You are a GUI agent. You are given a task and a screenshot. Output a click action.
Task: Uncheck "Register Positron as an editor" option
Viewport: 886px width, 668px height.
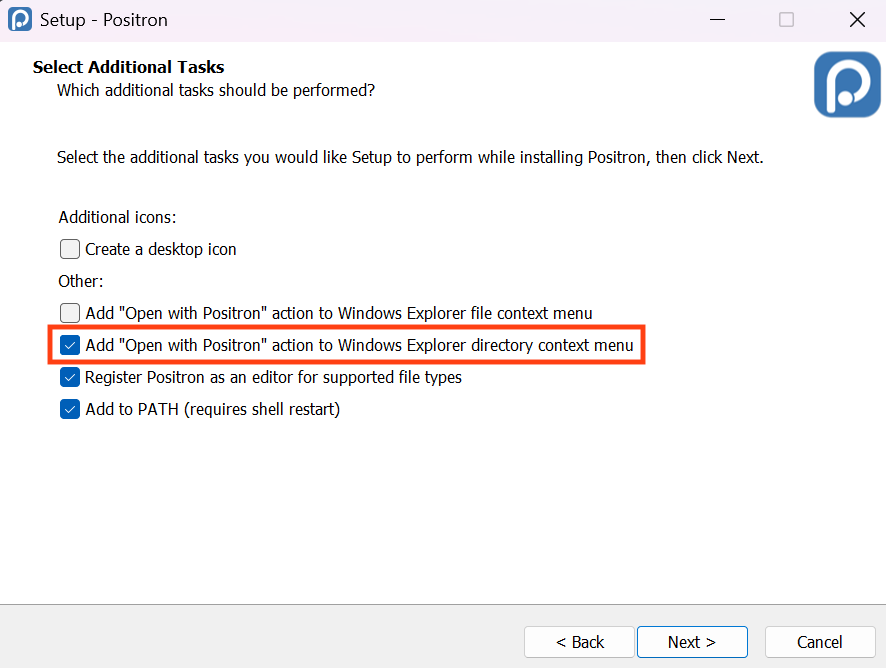coord(69,377)
